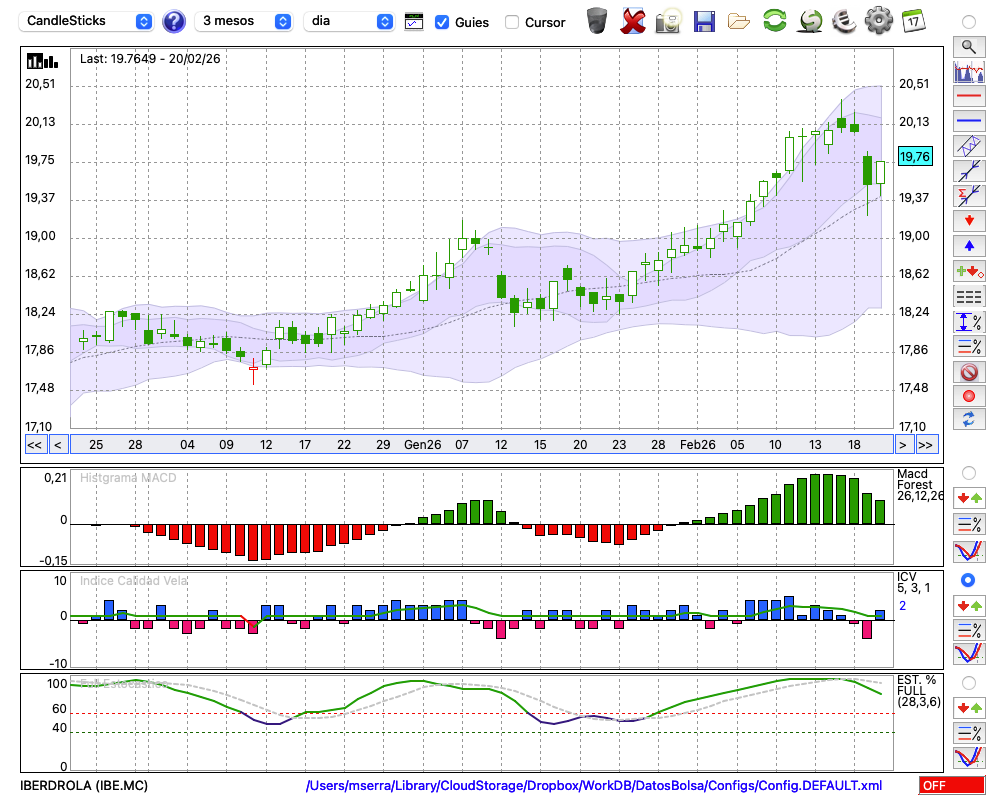Click the red prohibition sign icon

[968, 372]
